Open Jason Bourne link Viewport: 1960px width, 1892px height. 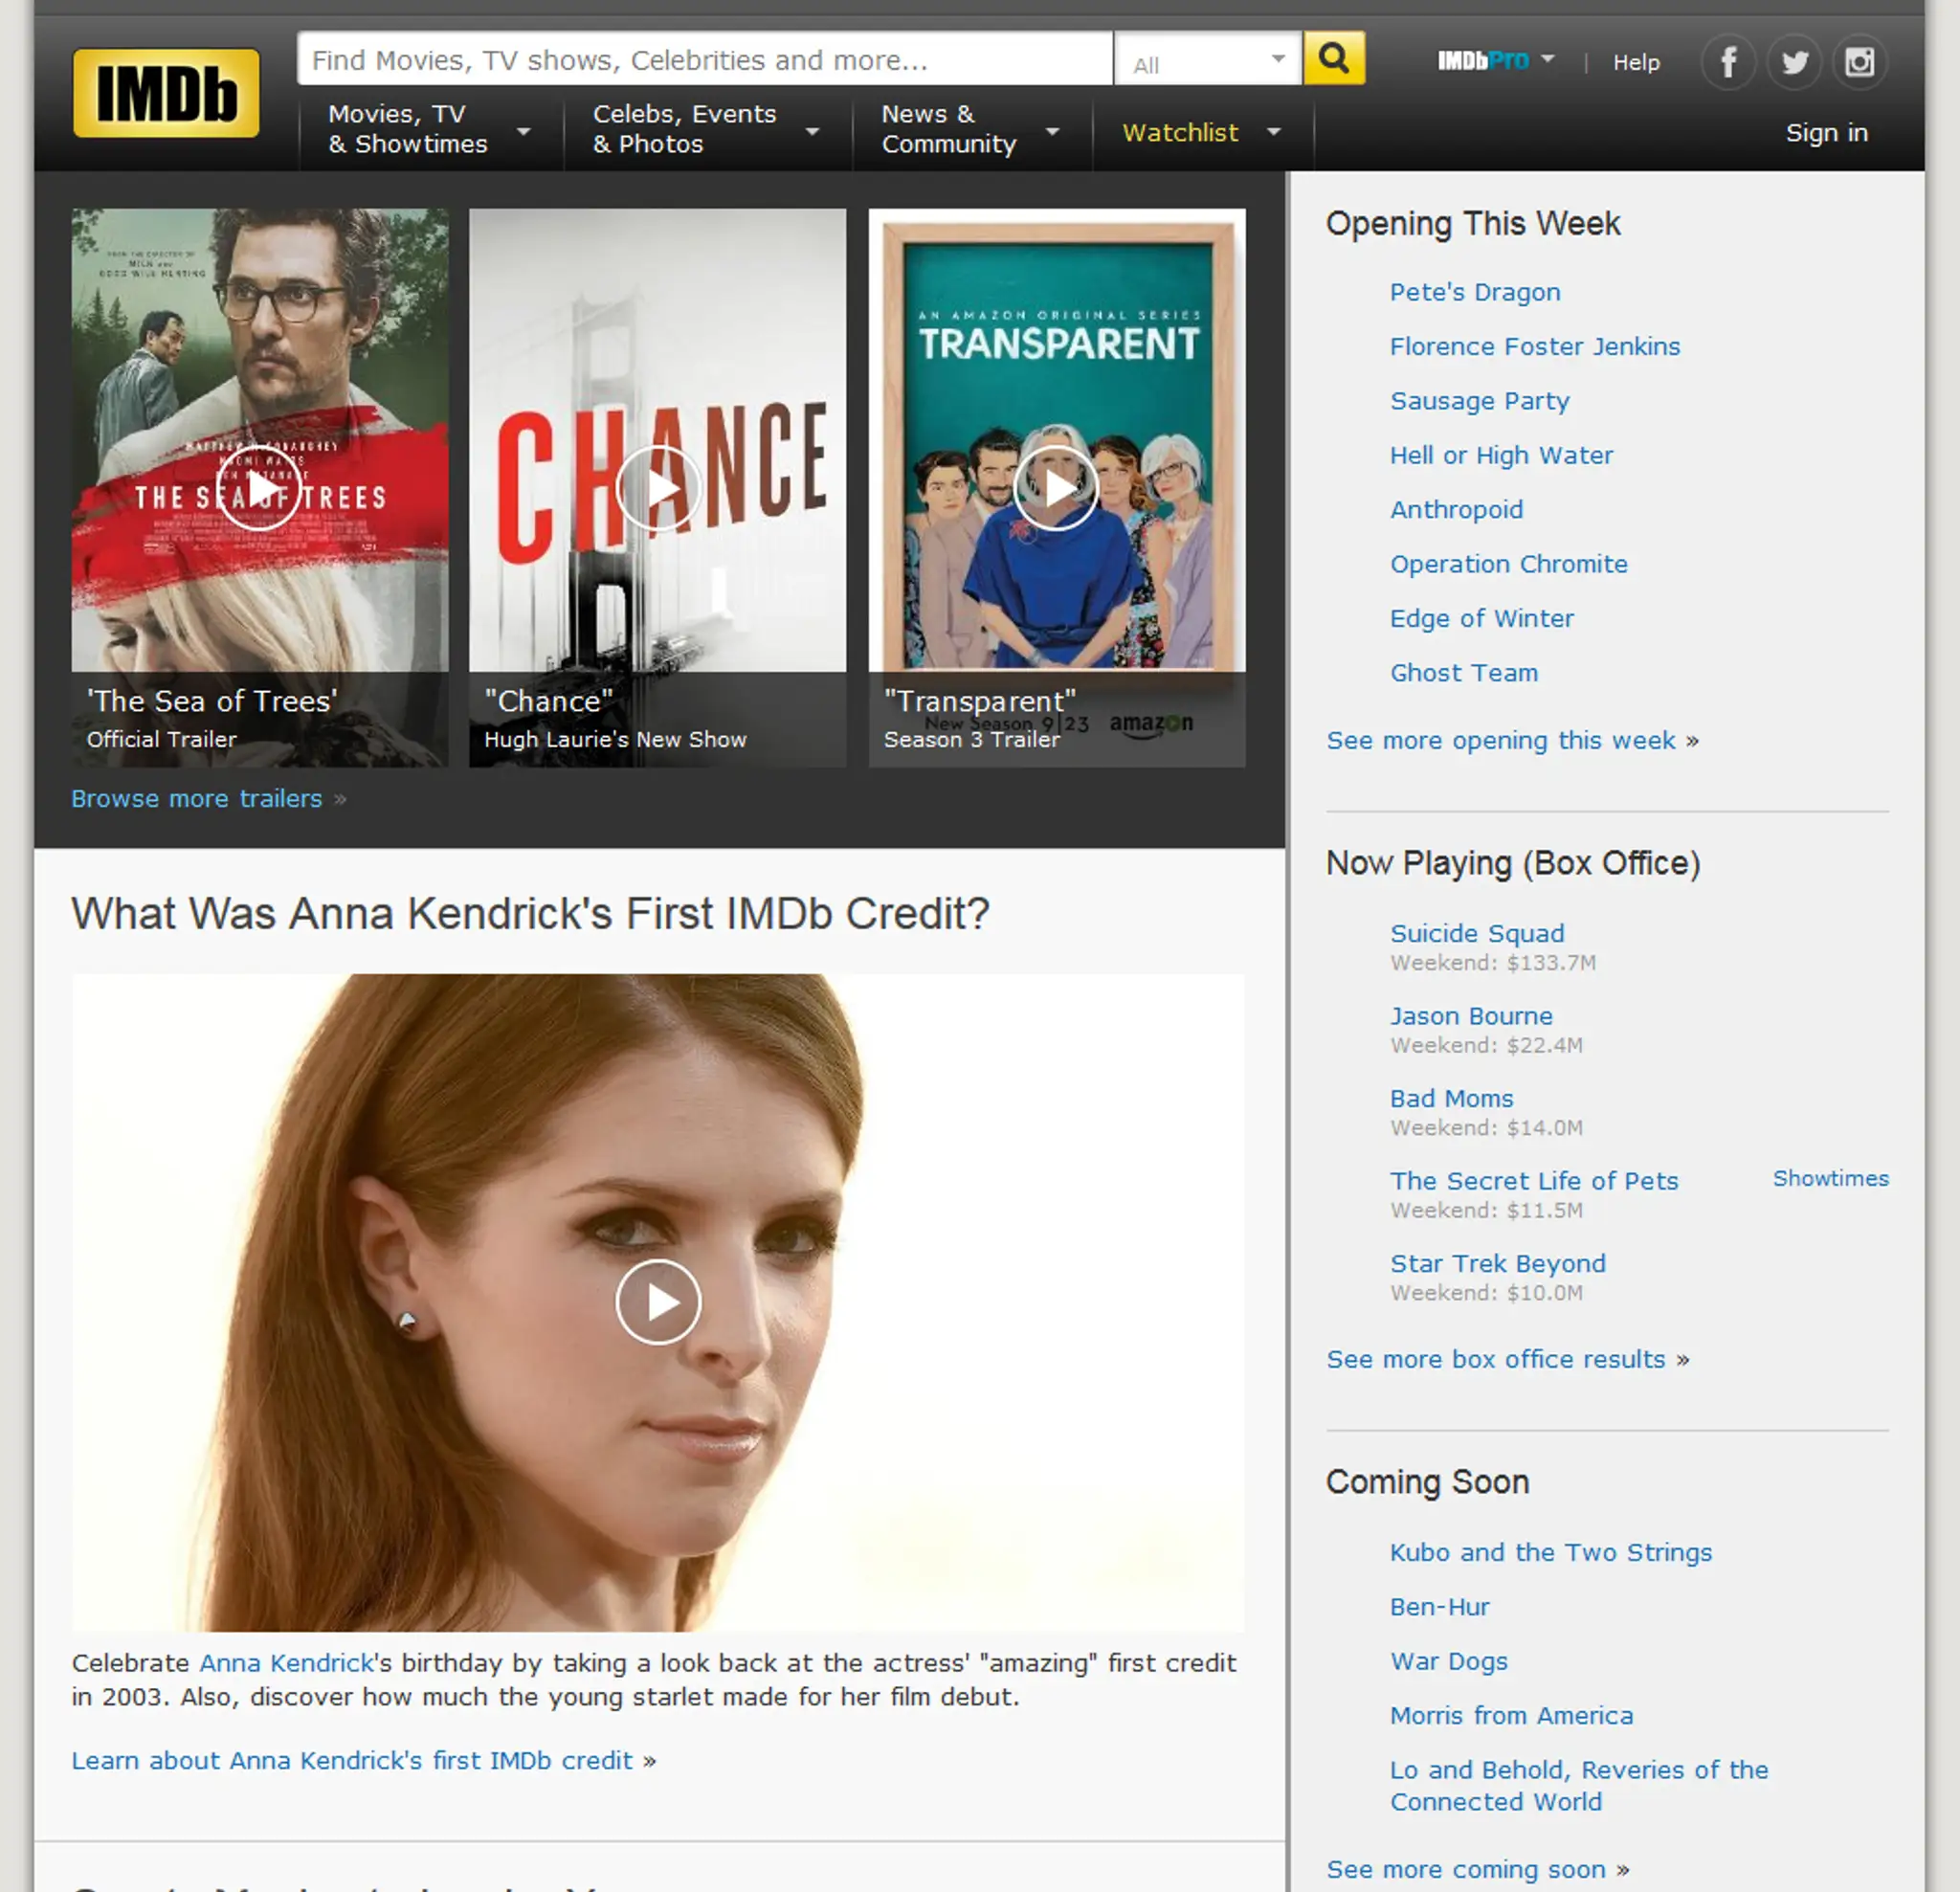(1471, 1016)
